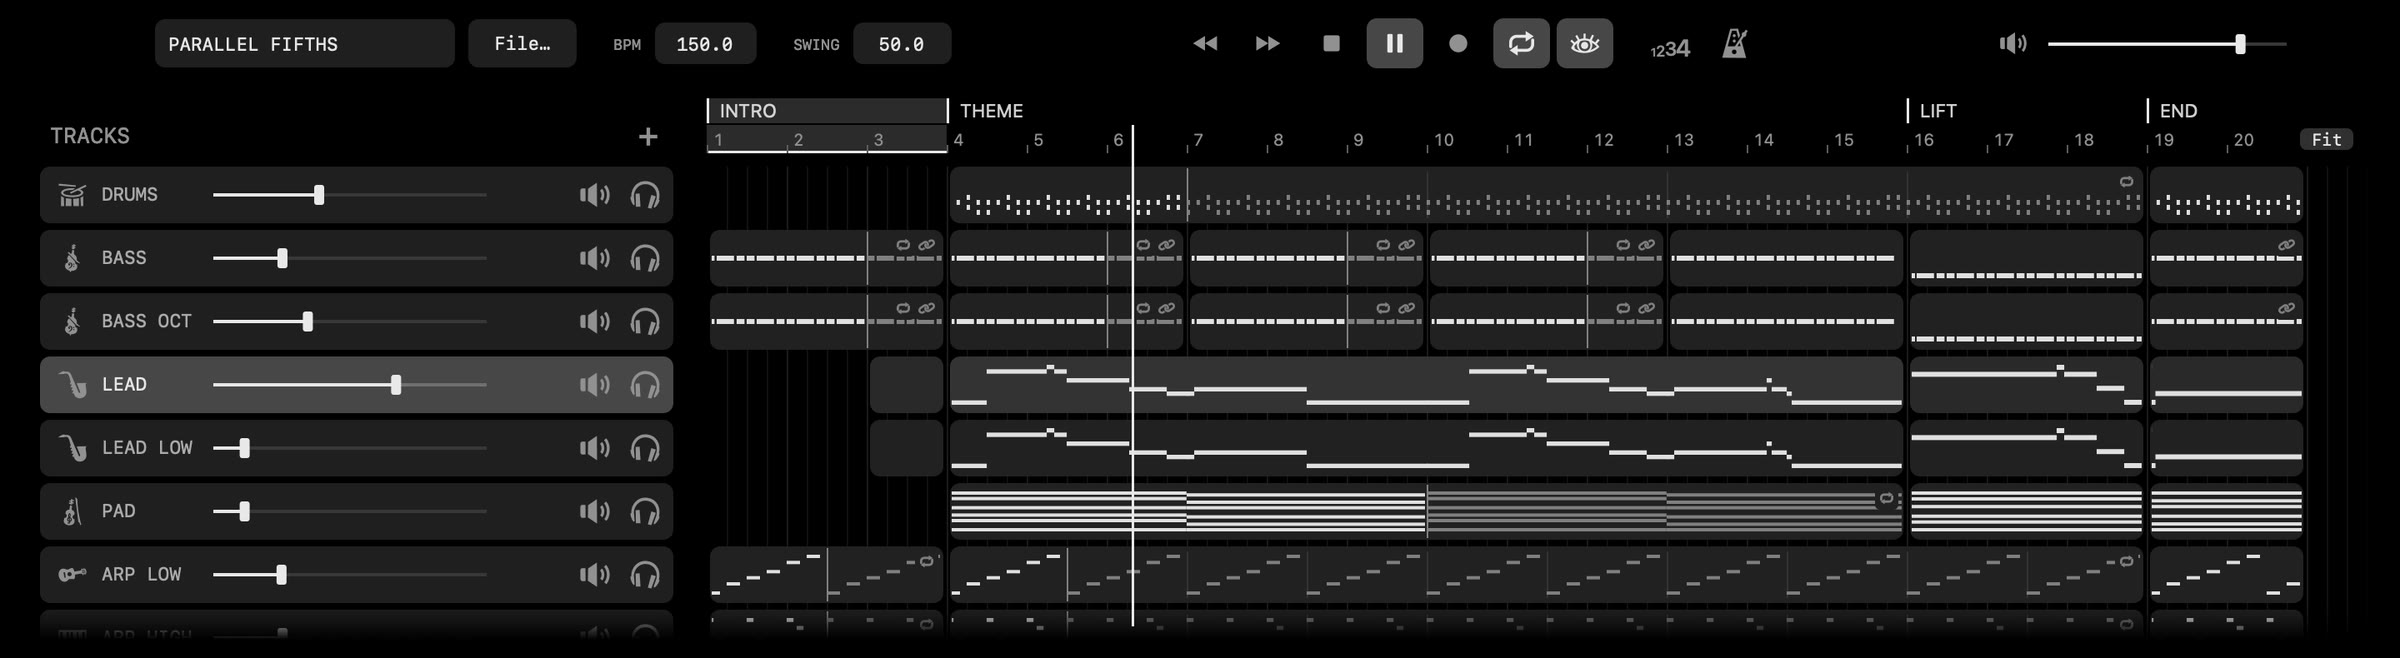Viewport: 2400px width, 658px height.
Task: Solo the LEAD track with headphones
Action: coord(645,385)
